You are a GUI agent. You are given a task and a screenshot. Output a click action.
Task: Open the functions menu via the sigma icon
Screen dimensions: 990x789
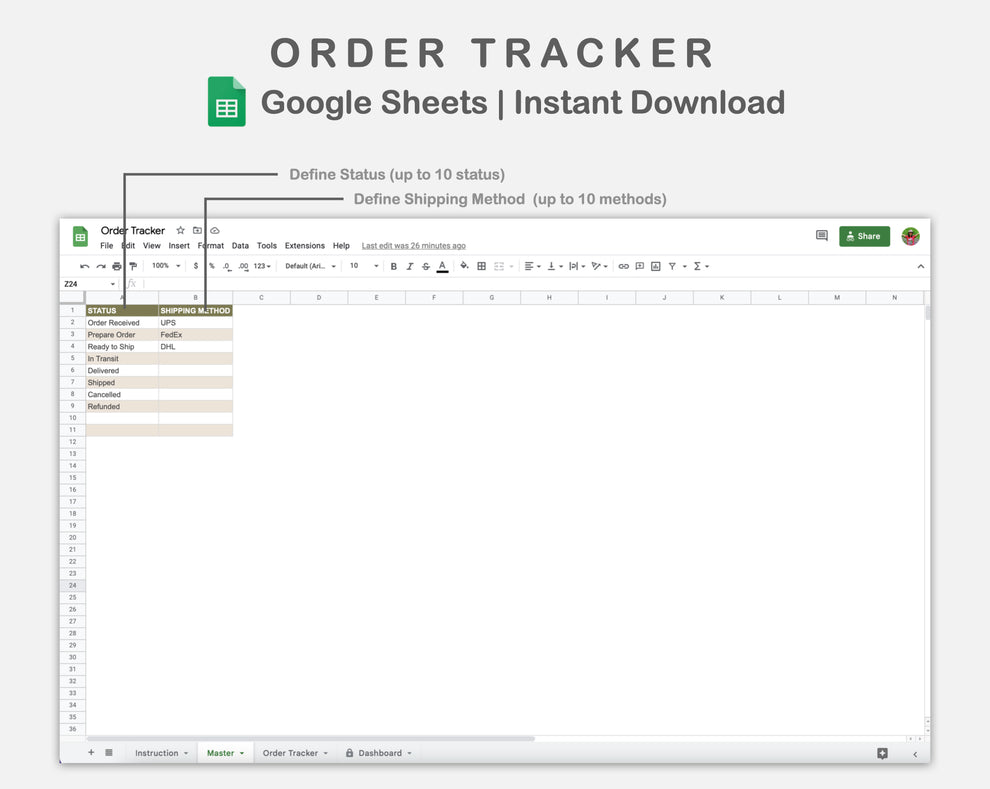(697, 266)
